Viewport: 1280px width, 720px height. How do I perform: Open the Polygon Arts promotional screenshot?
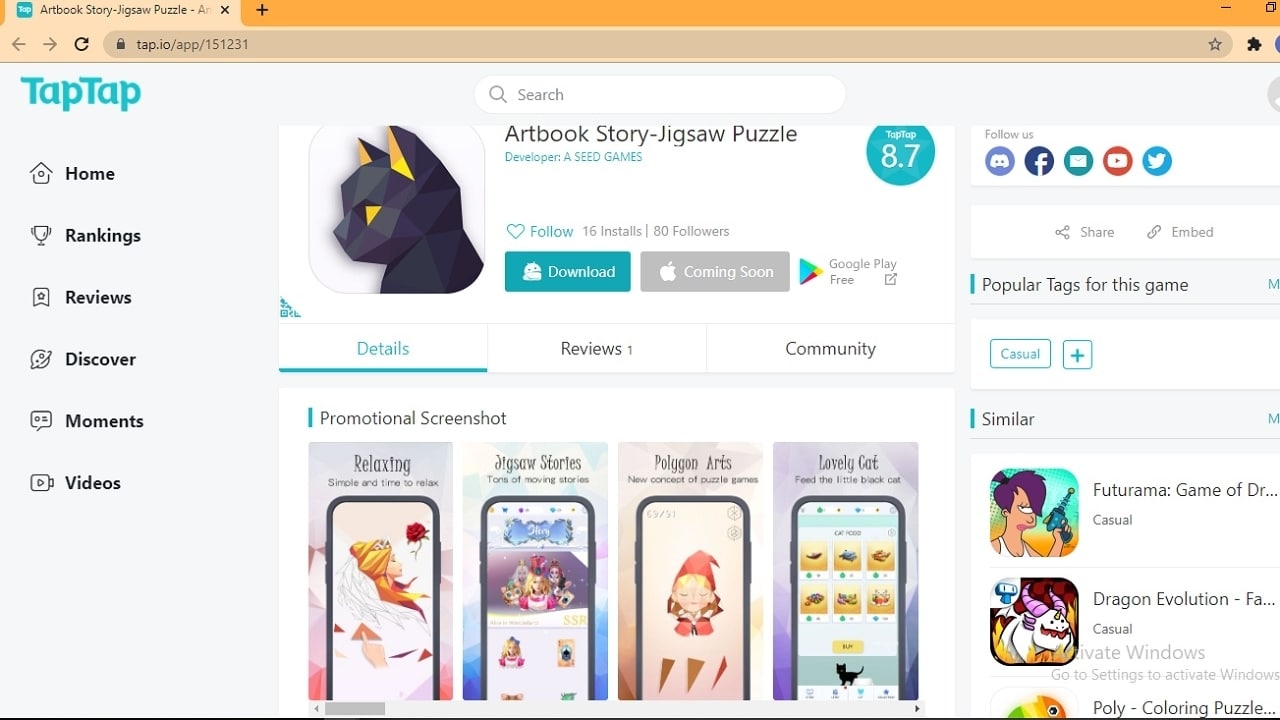click(691, 571)
